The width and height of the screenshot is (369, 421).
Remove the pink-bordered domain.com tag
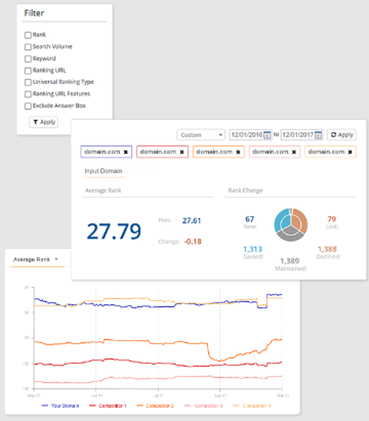(x=294, y=152)
